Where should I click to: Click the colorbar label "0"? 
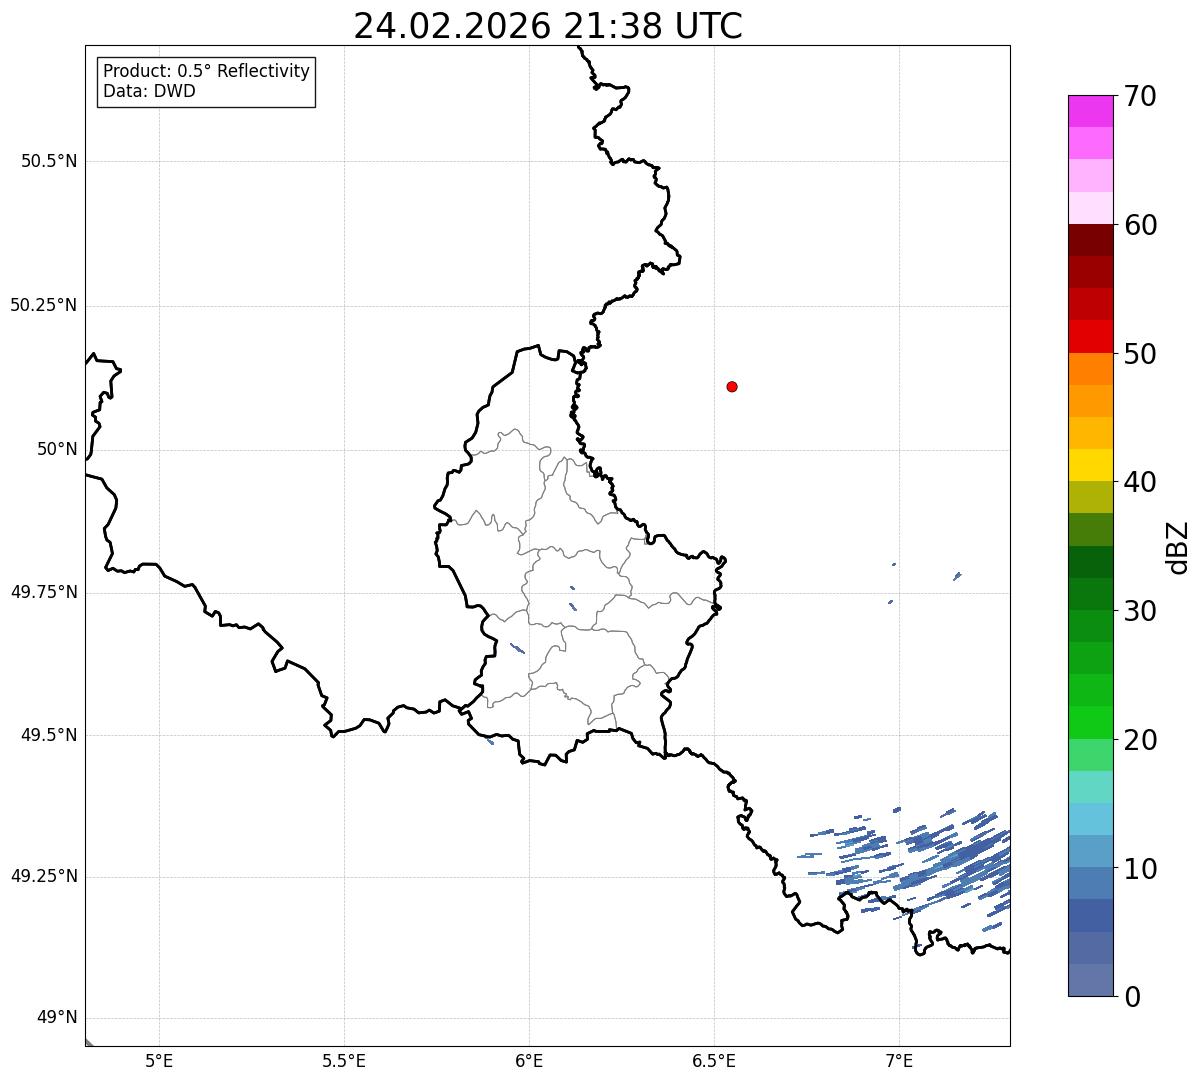click(x=1131, y=997)
